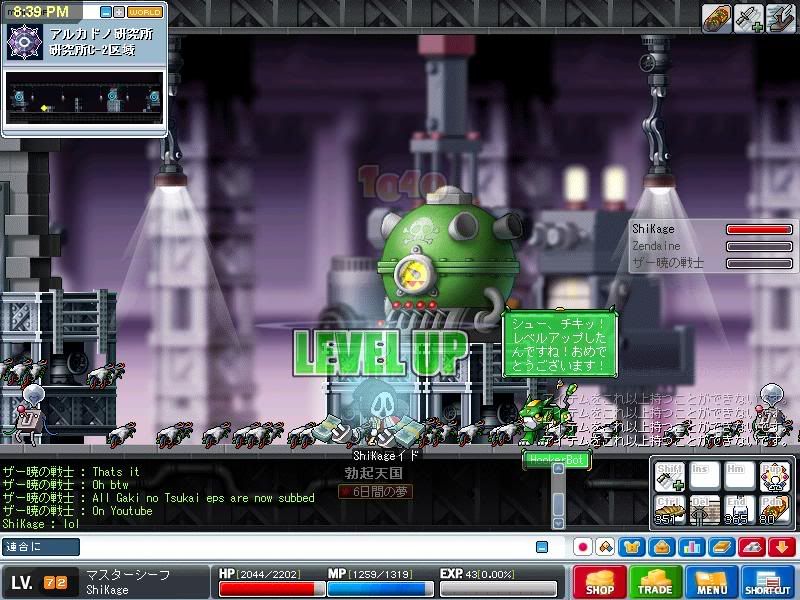Click the job title マスターシーフ
800x600 pixels.
pyautogui.click(x=128, y=575)
